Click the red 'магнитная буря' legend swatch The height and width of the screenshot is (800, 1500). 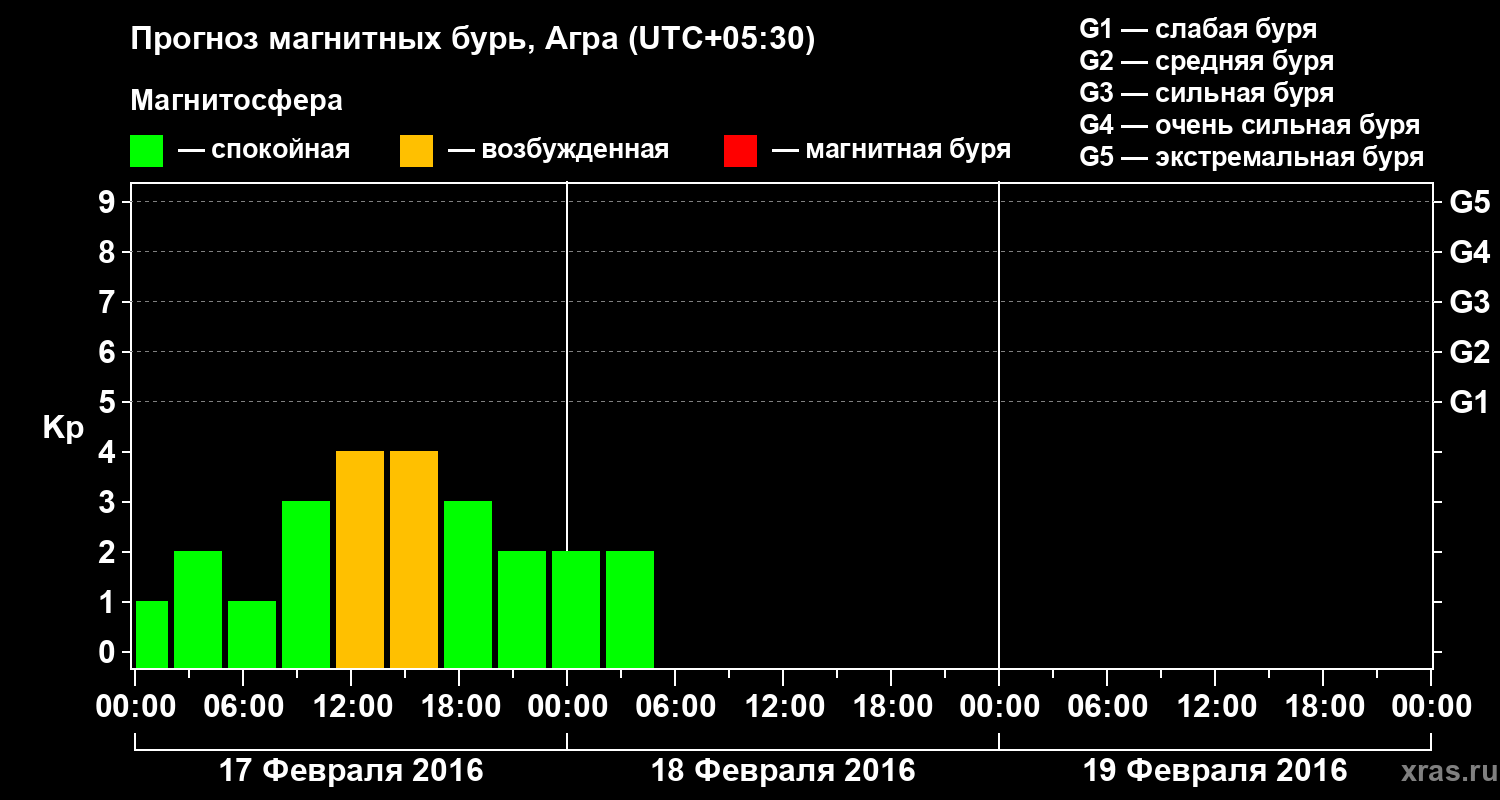point(740,151)
